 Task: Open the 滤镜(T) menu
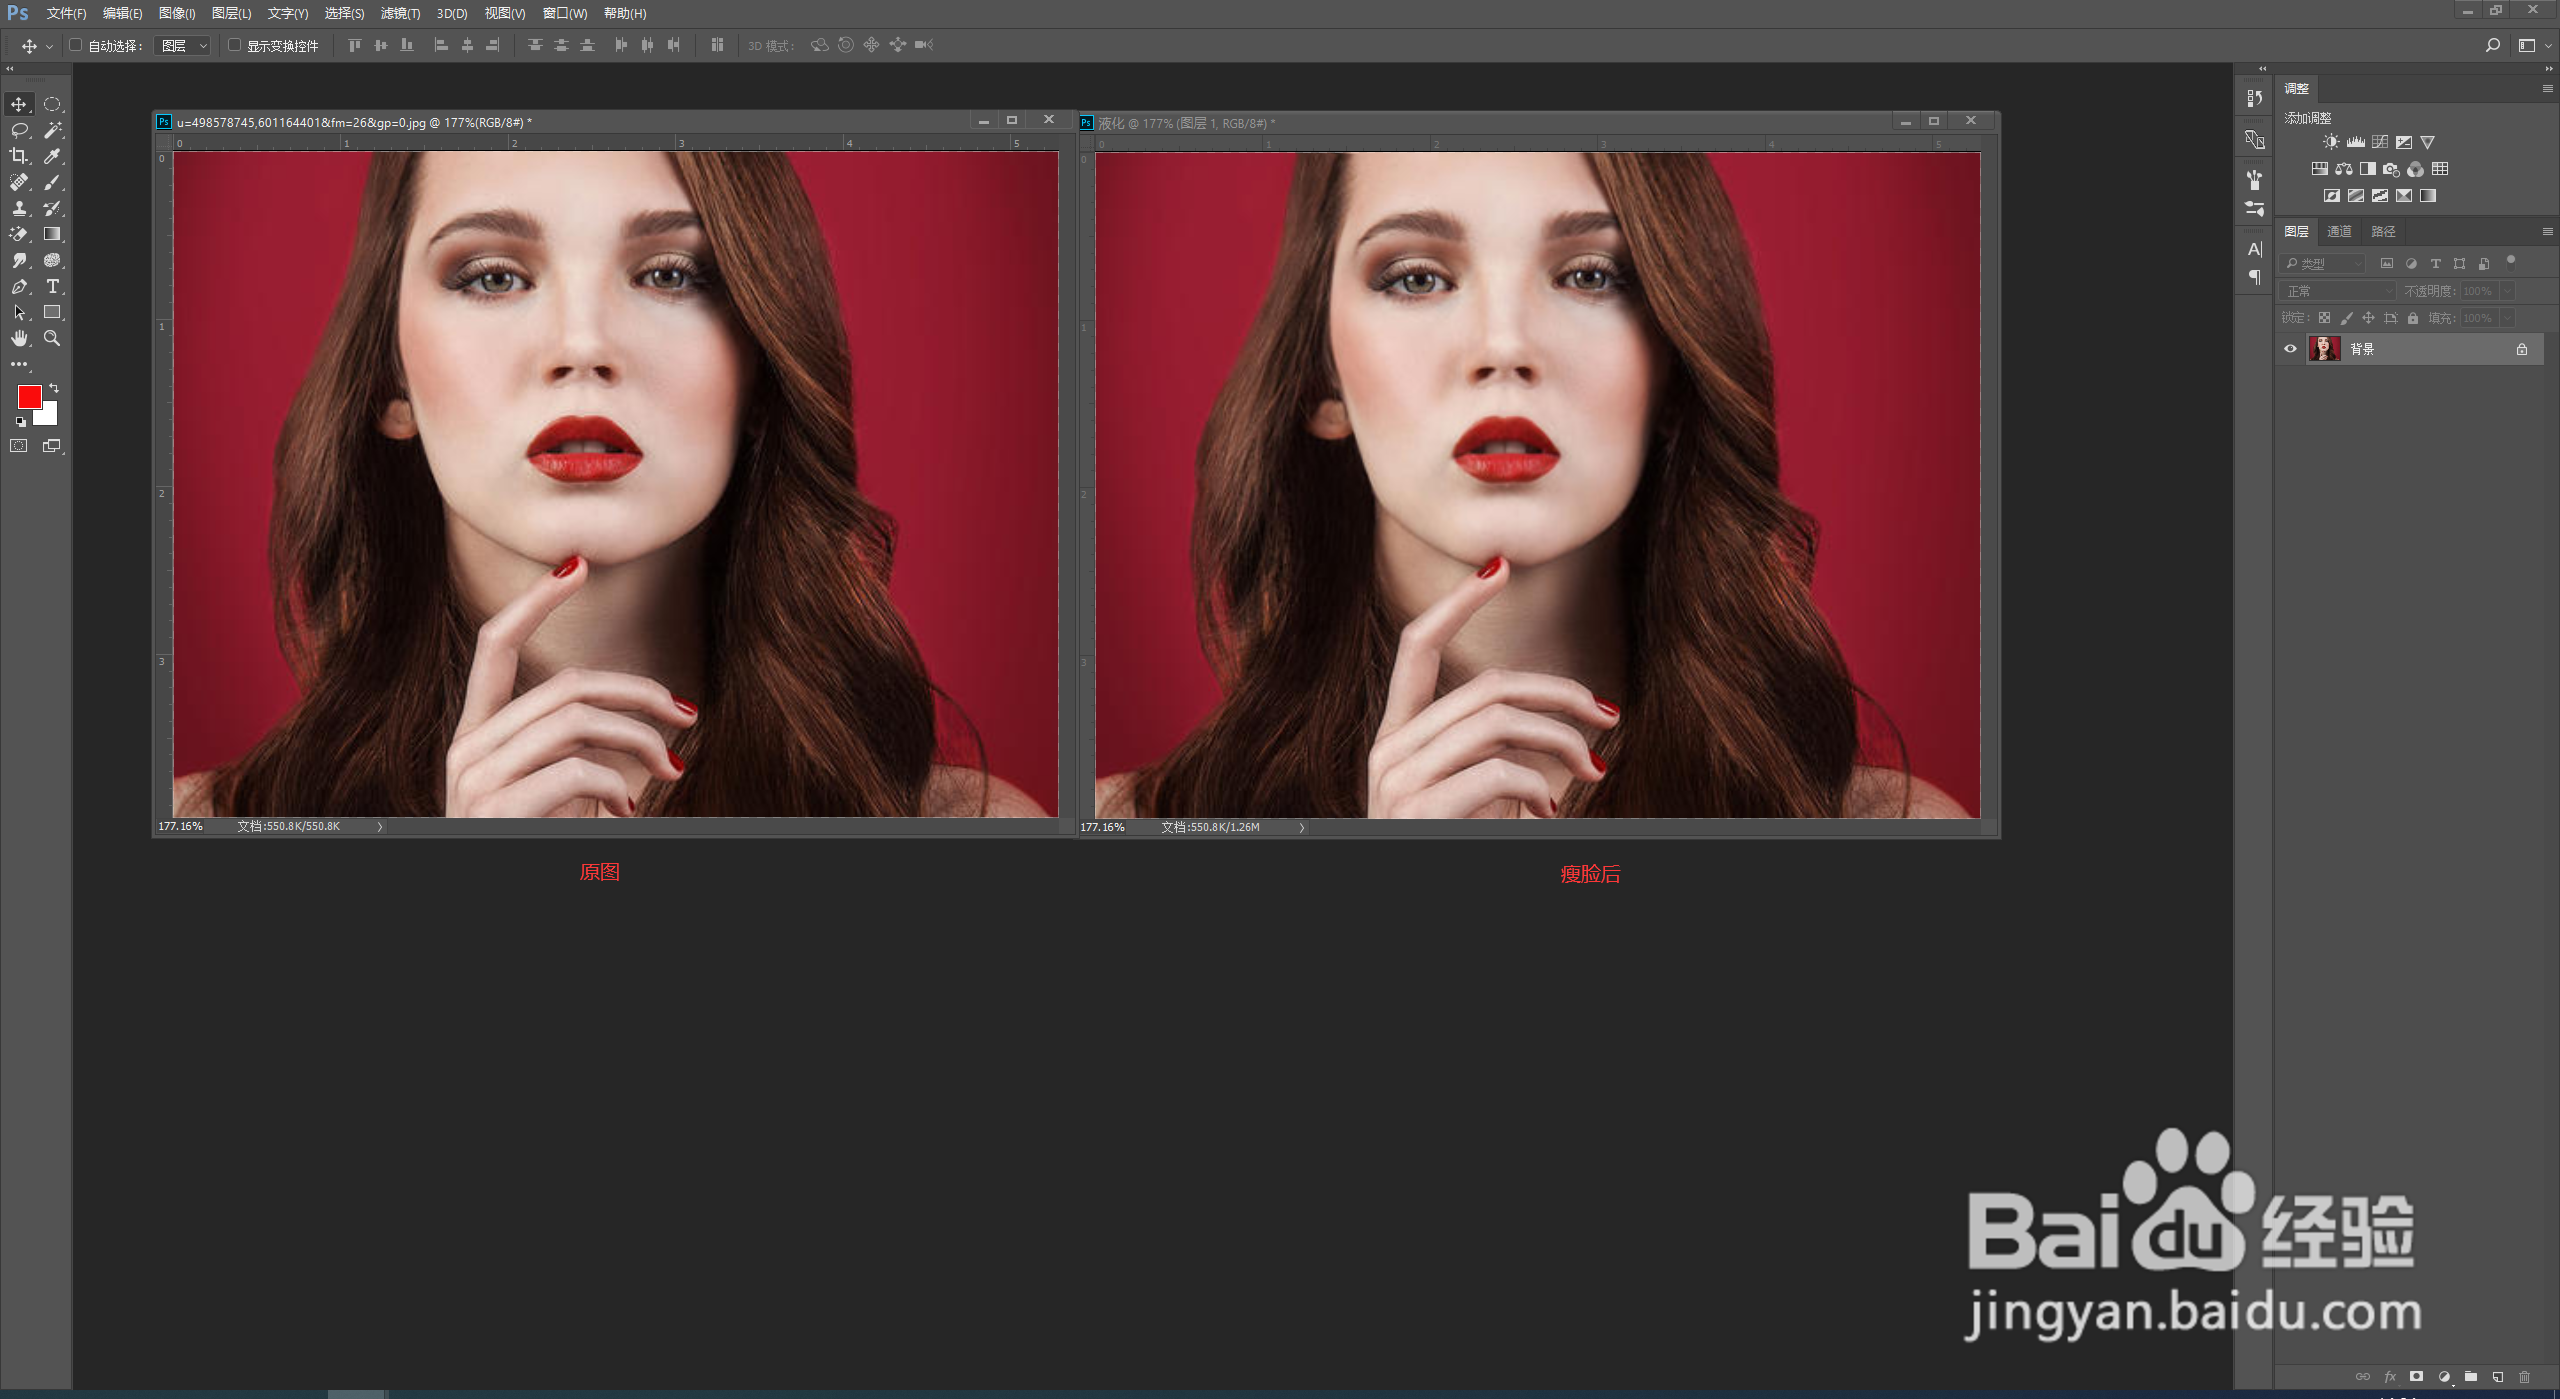(400, 13)
